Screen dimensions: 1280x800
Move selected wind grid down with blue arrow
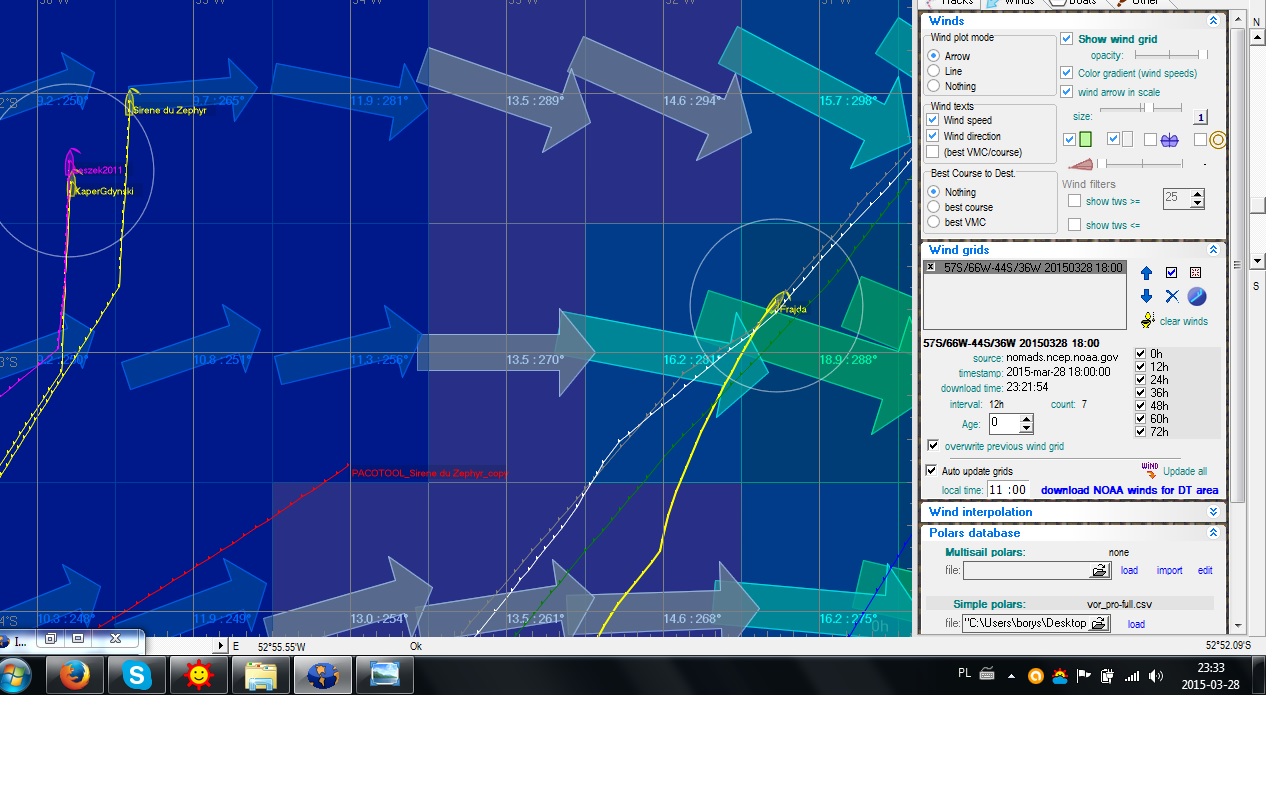1146,296
